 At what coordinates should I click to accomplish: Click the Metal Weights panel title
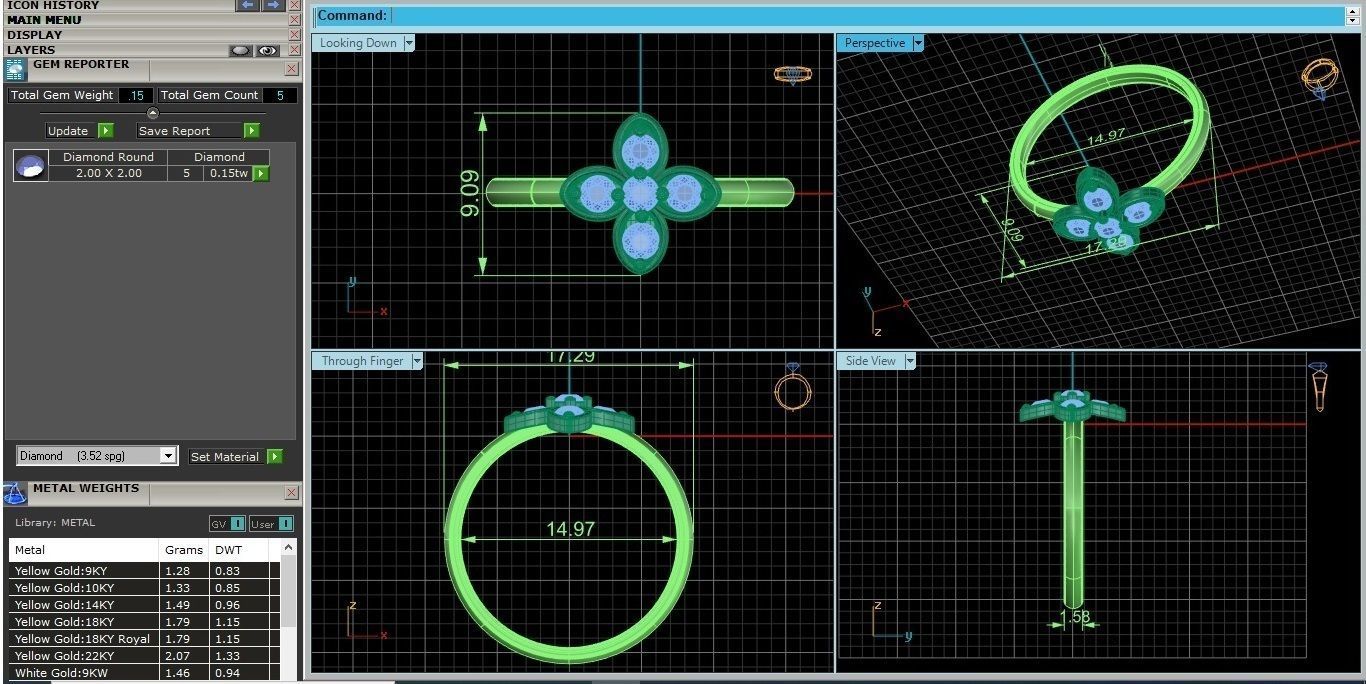click(86, 488)
